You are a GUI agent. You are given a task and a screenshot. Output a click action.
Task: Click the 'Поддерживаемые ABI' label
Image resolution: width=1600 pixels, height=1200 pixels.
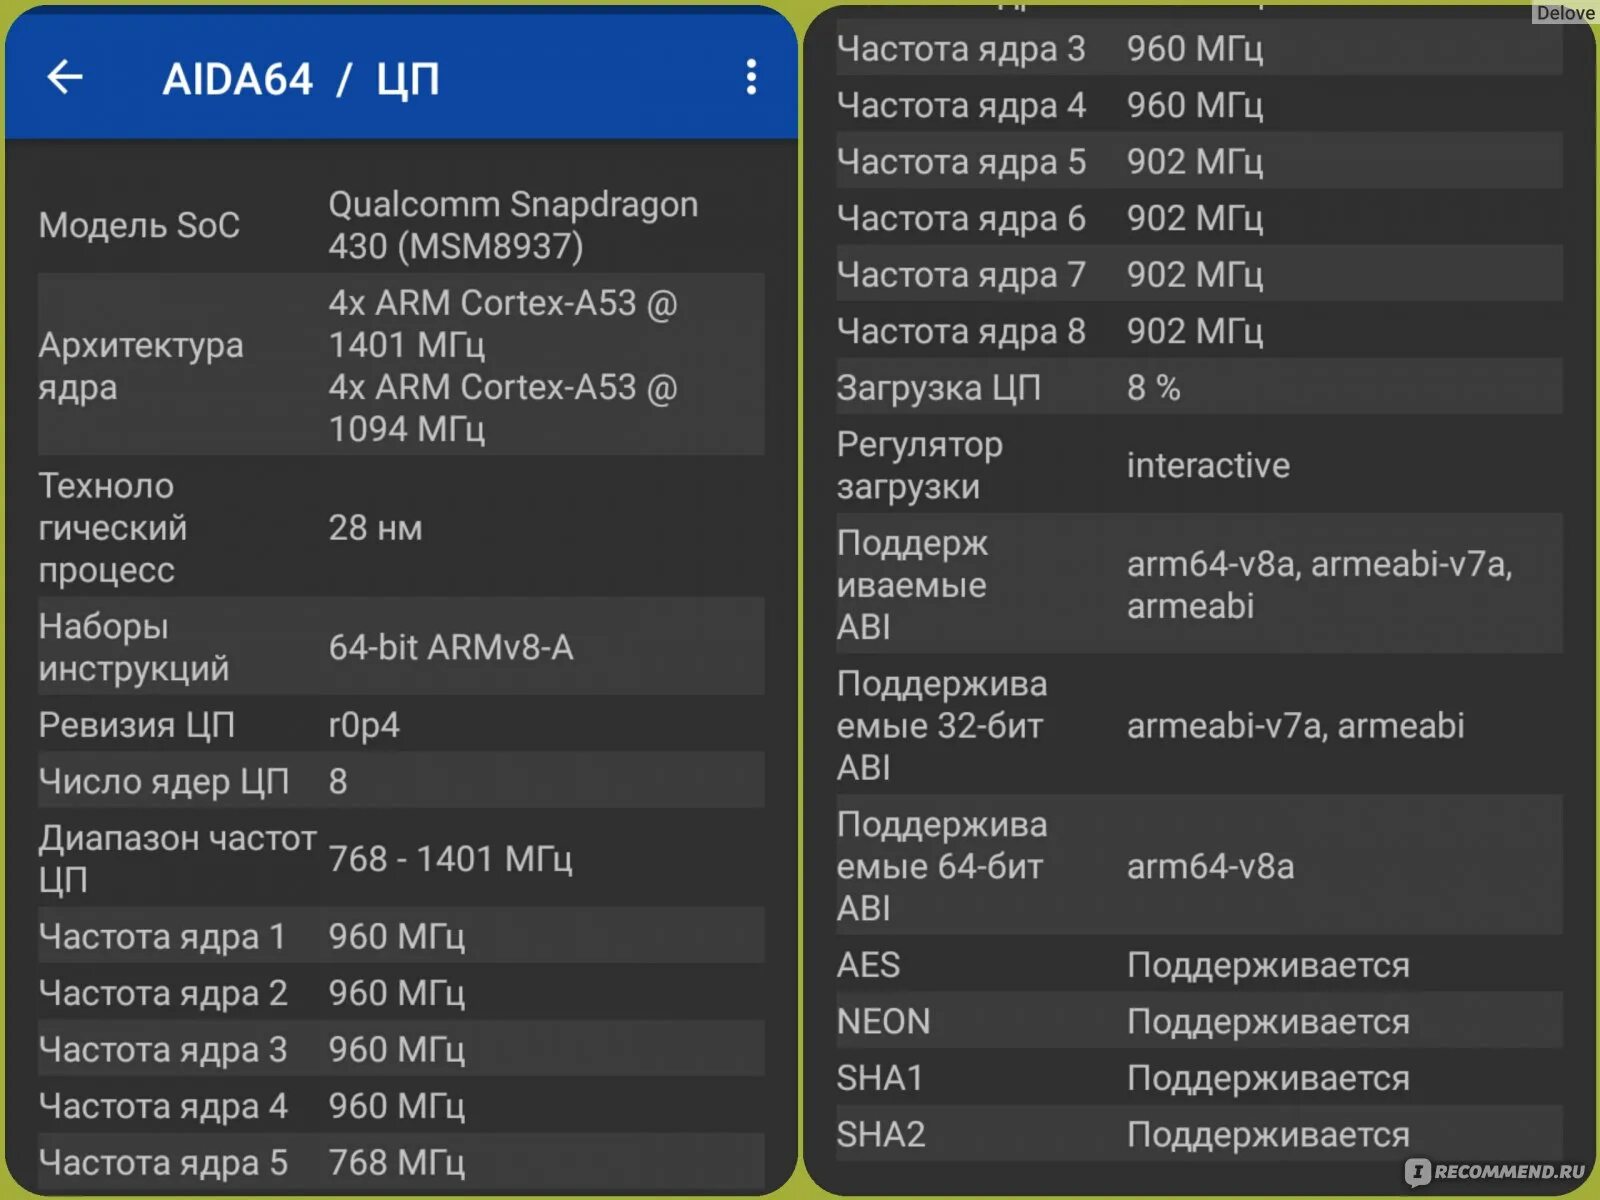pos(913,585)
